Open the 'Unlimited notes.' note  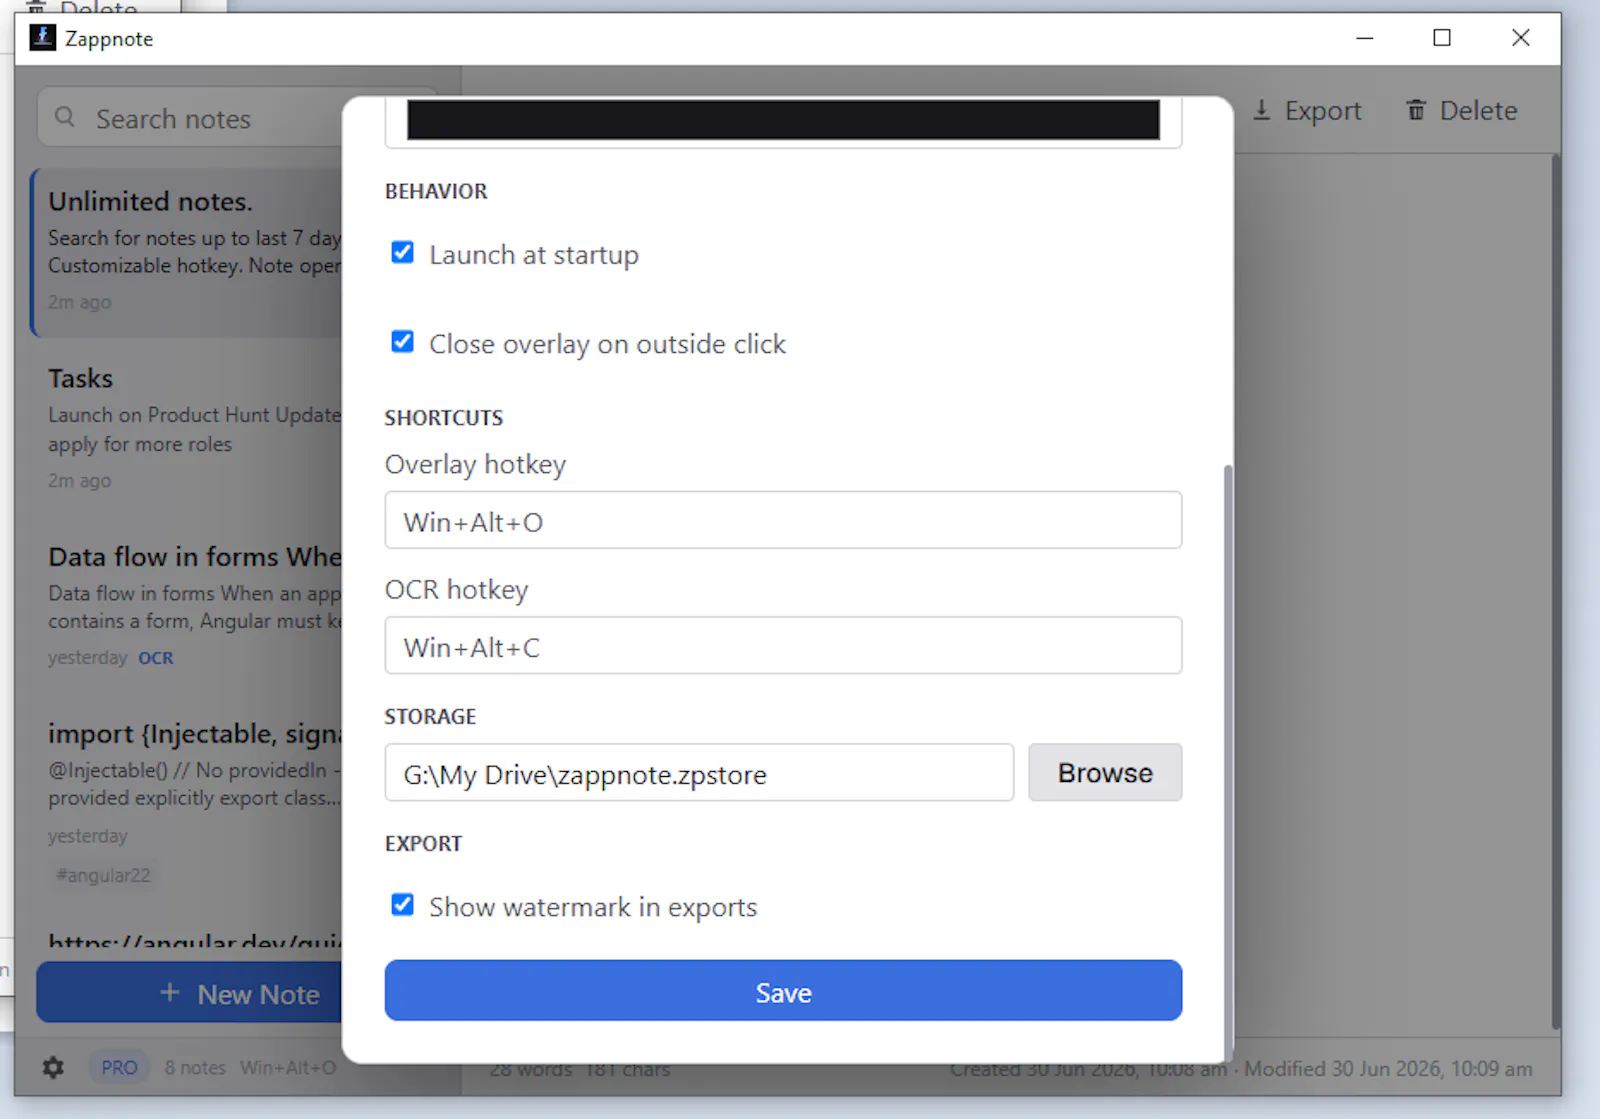click(x=188, y=252)
